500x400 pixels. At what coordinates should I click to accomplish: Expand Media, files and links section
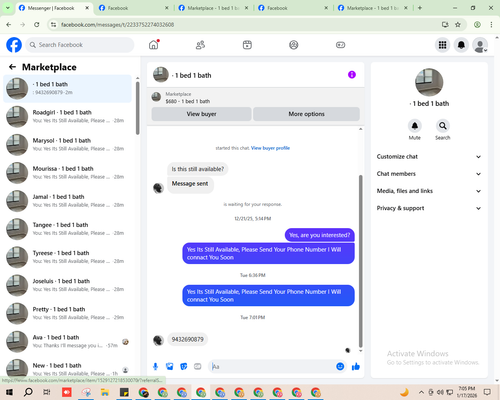click(x=429, y=191)
